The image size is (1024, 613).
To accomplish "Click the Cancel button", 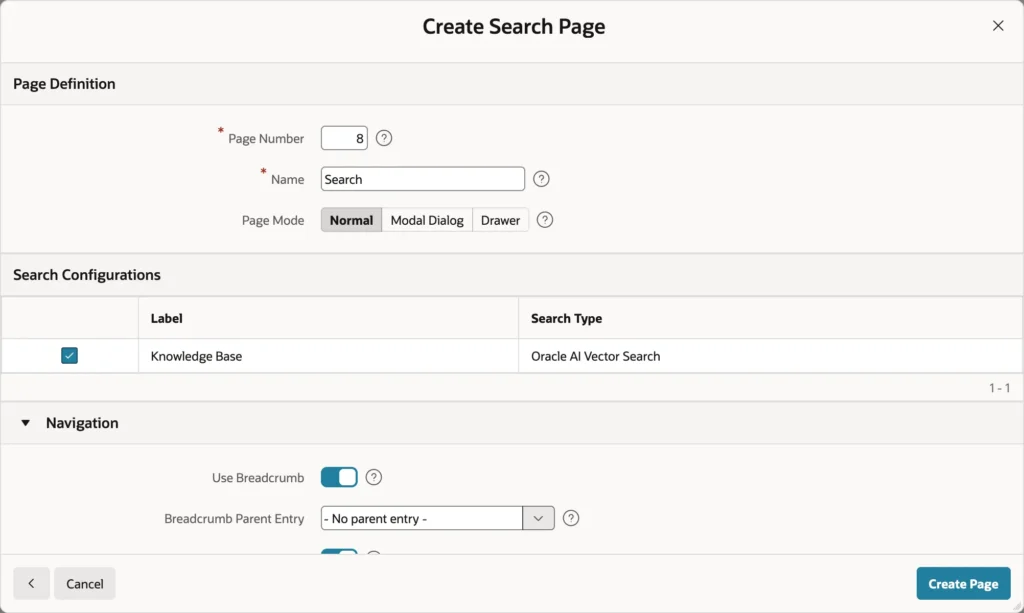I will tap(85, 583).
